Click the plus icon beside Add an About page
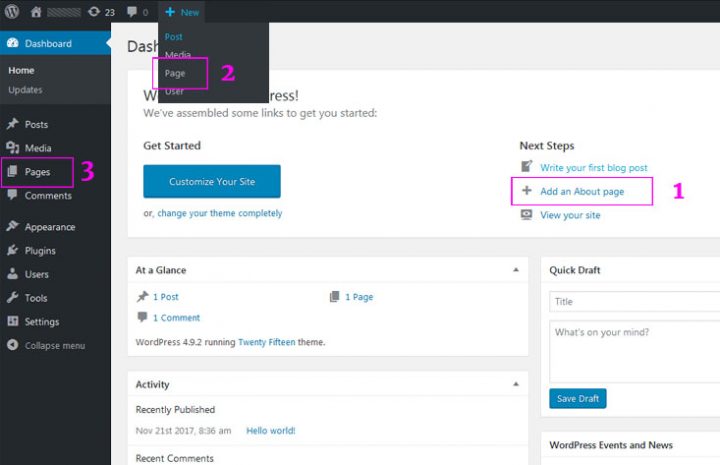 point(527,190)
